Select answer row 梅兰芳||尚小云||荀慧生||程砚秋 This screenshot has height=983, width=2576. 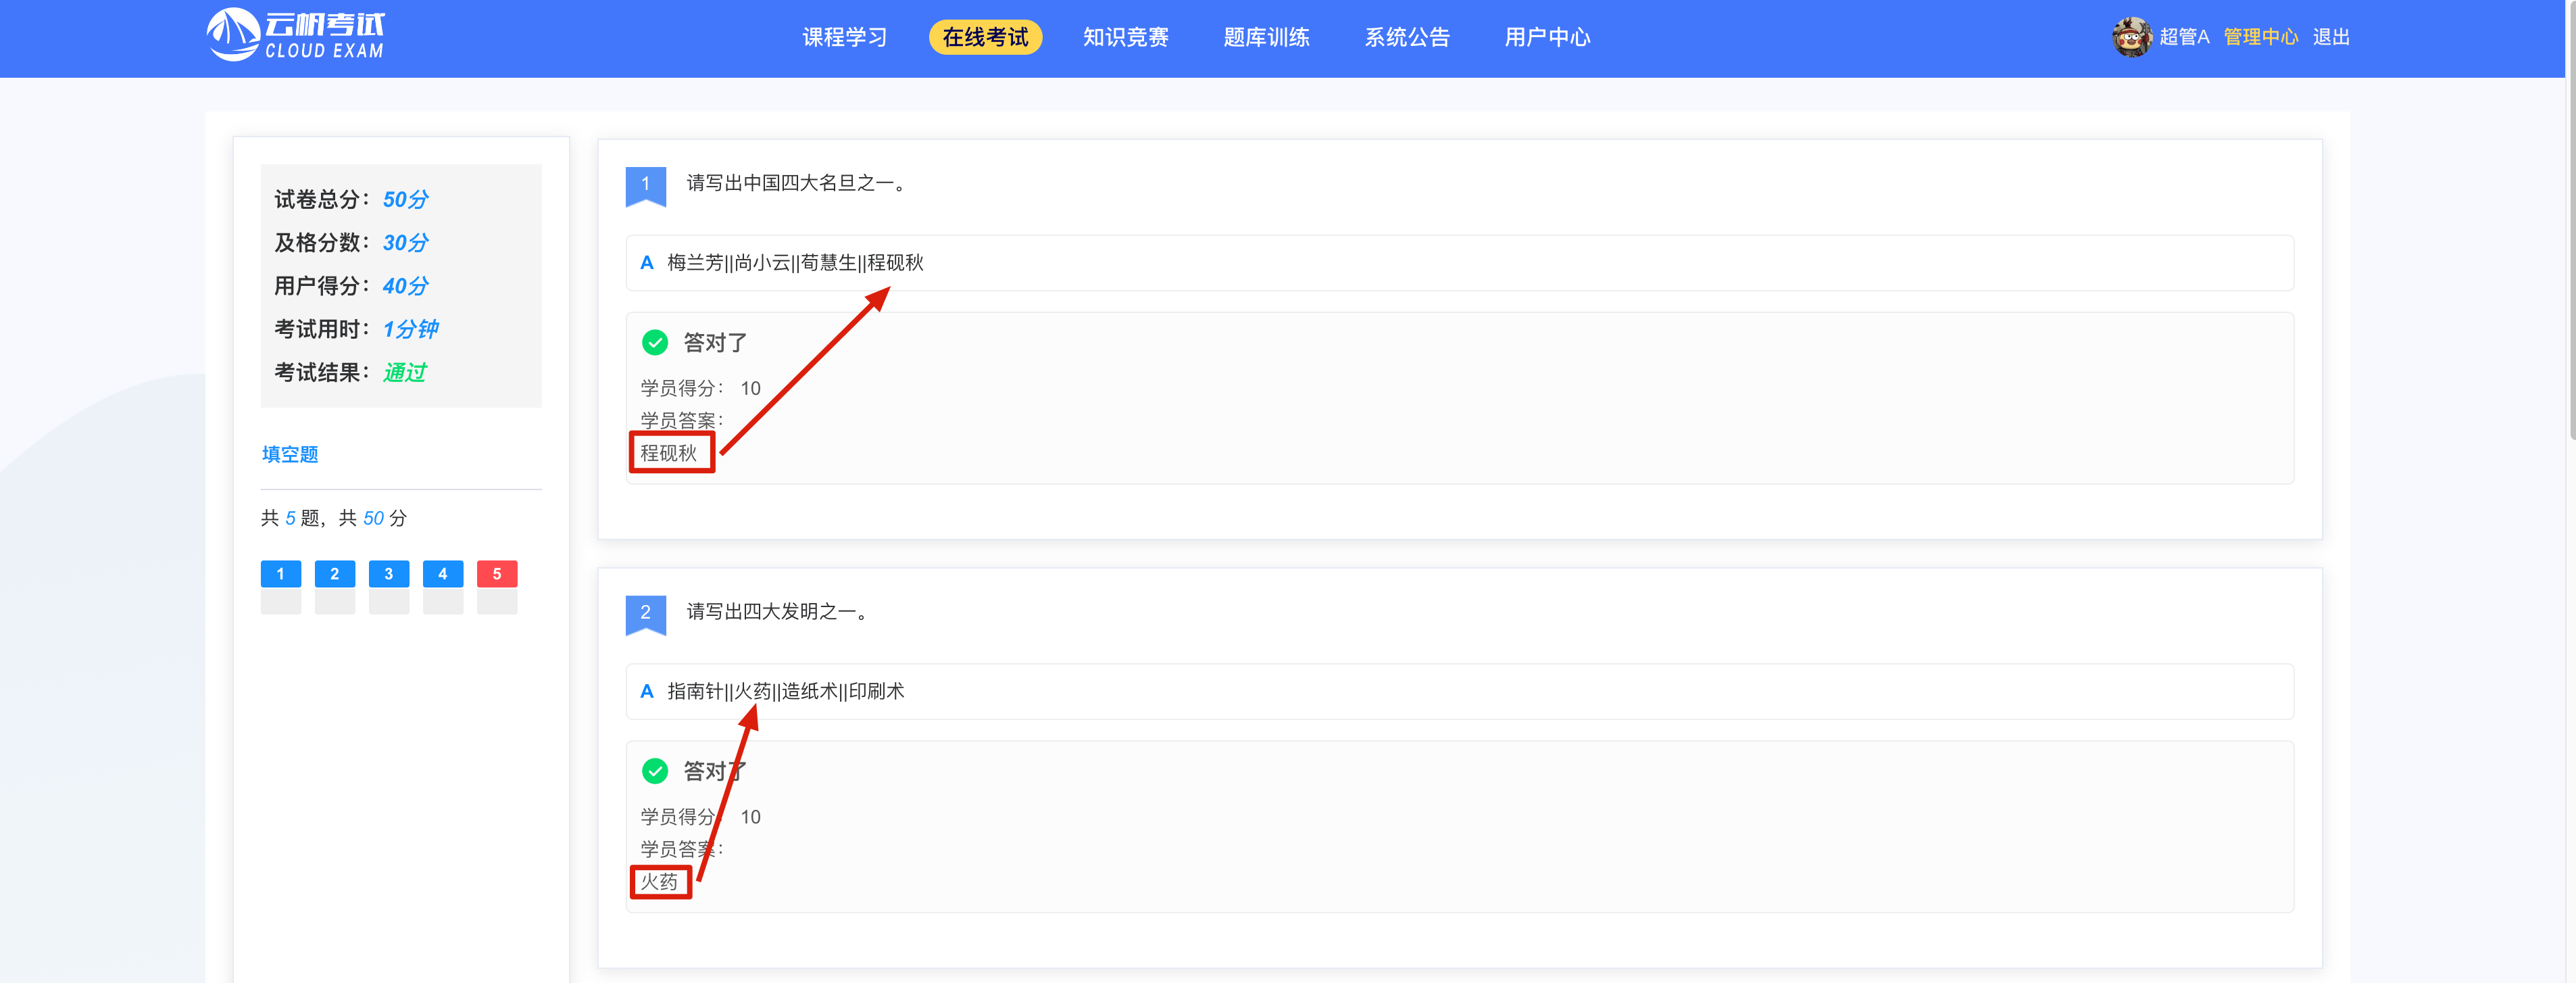(1460, 263)
